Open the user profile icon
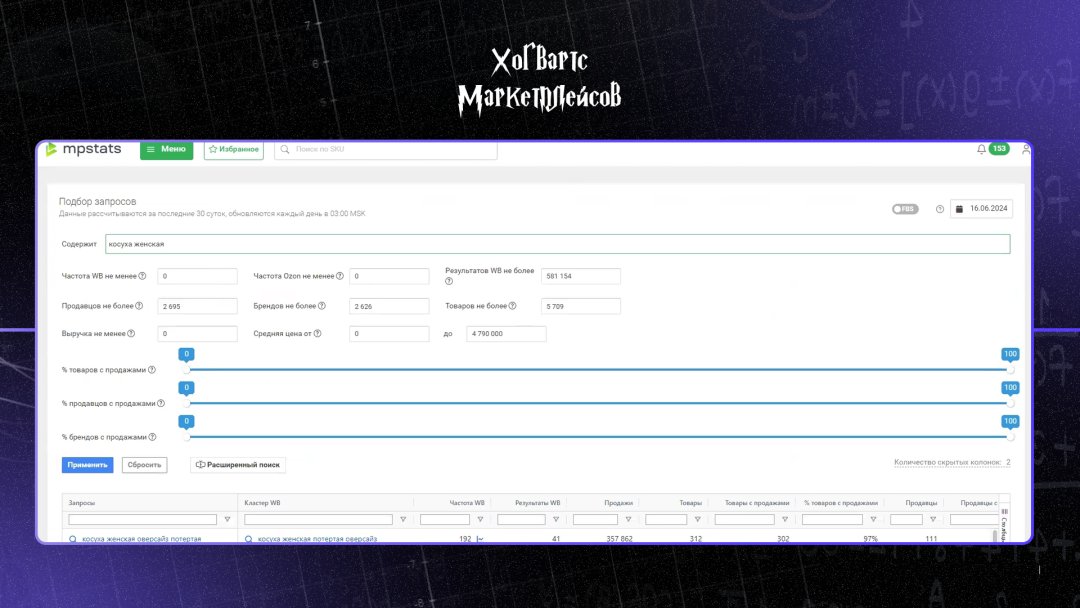Screen dimensions: 1080x608 [1025, 149]
